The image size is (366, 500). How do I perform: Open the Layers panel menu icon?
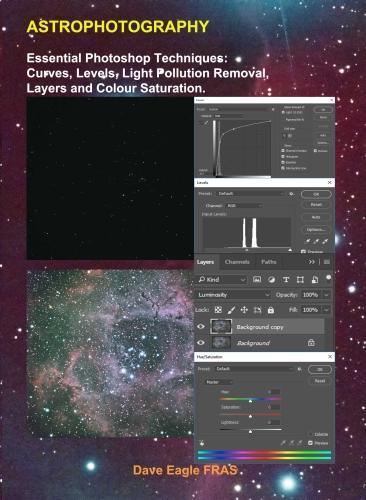[327, 262]
